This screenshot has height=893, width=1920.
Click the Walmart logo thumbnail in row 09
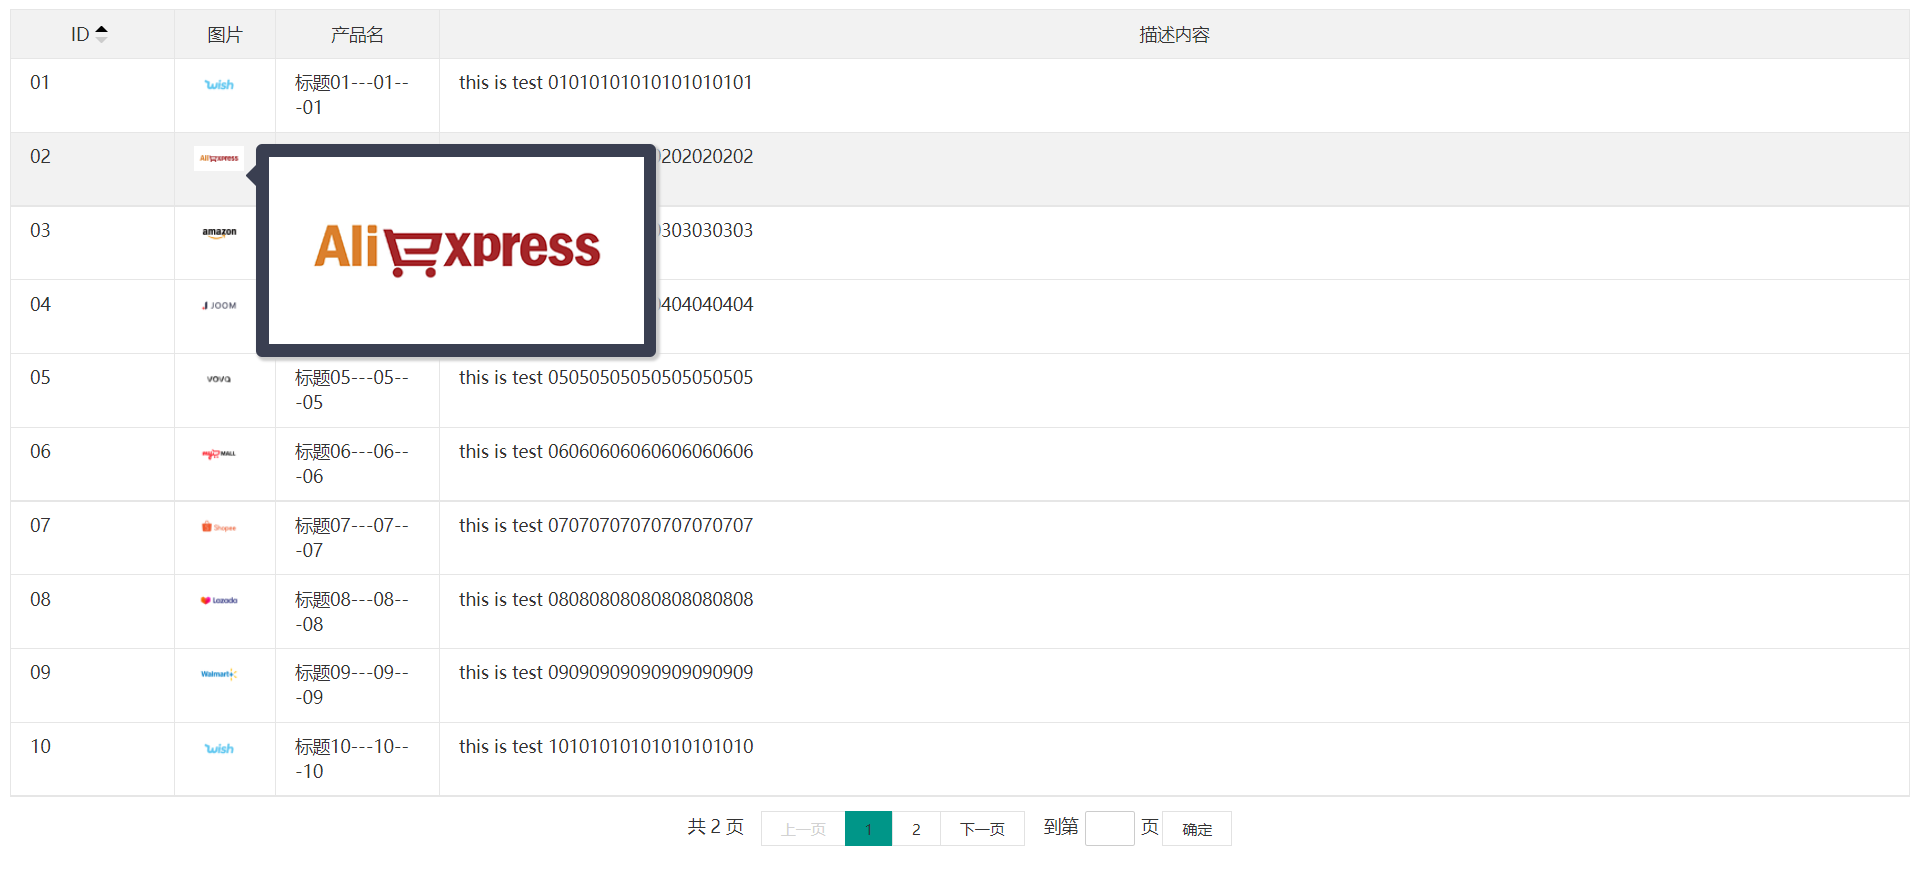pyautogui.click(x=219, y=674)
